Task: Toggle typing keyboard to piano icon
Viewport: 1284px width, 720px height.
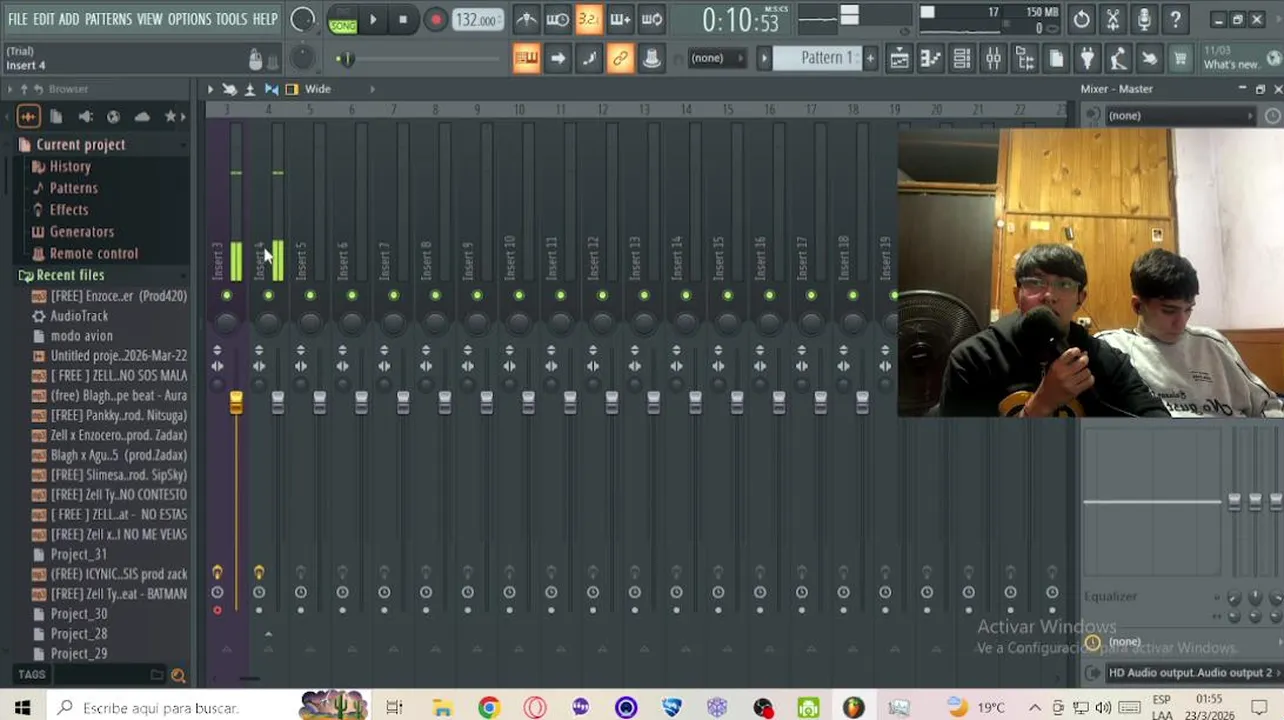Action: coord(526,58)
